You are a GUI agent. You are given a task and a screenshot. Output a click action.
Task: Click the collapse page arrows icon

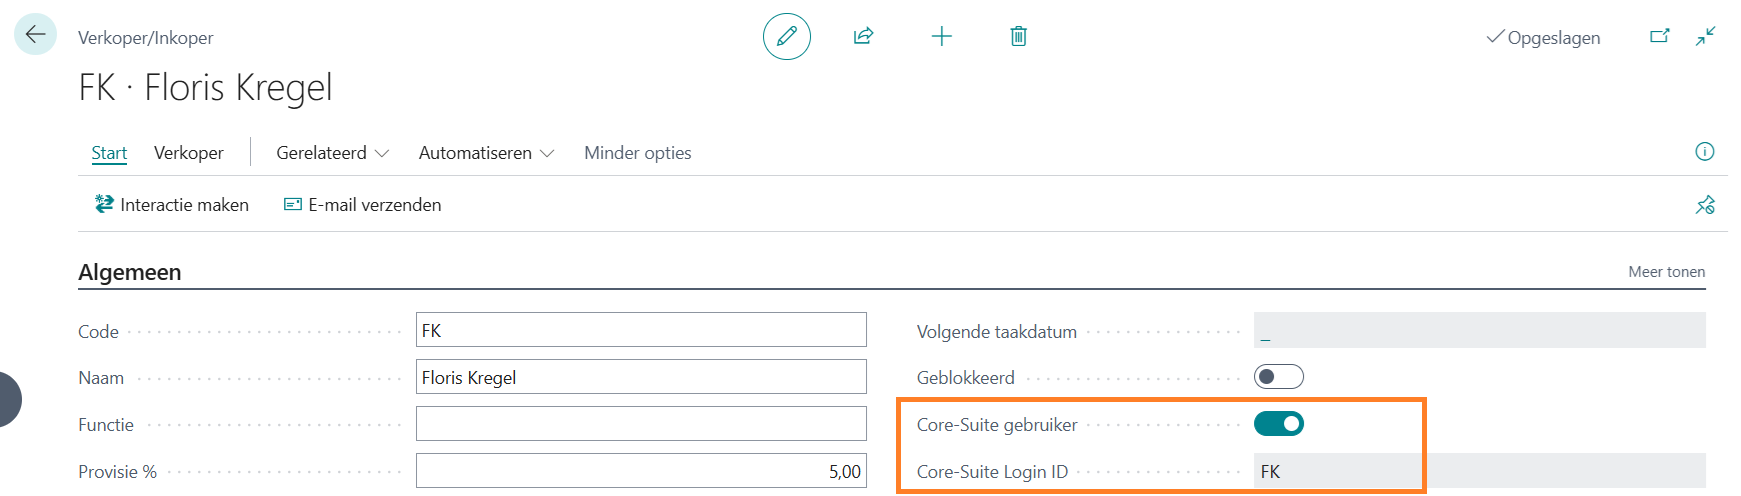pyautogui.click(x=1705, y=37)
